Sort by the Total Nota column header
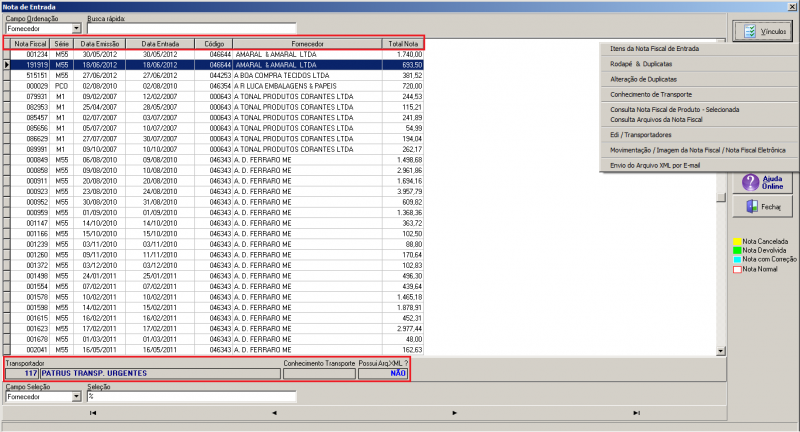Screen dimensions: 800x432 (x=403, y=44)
